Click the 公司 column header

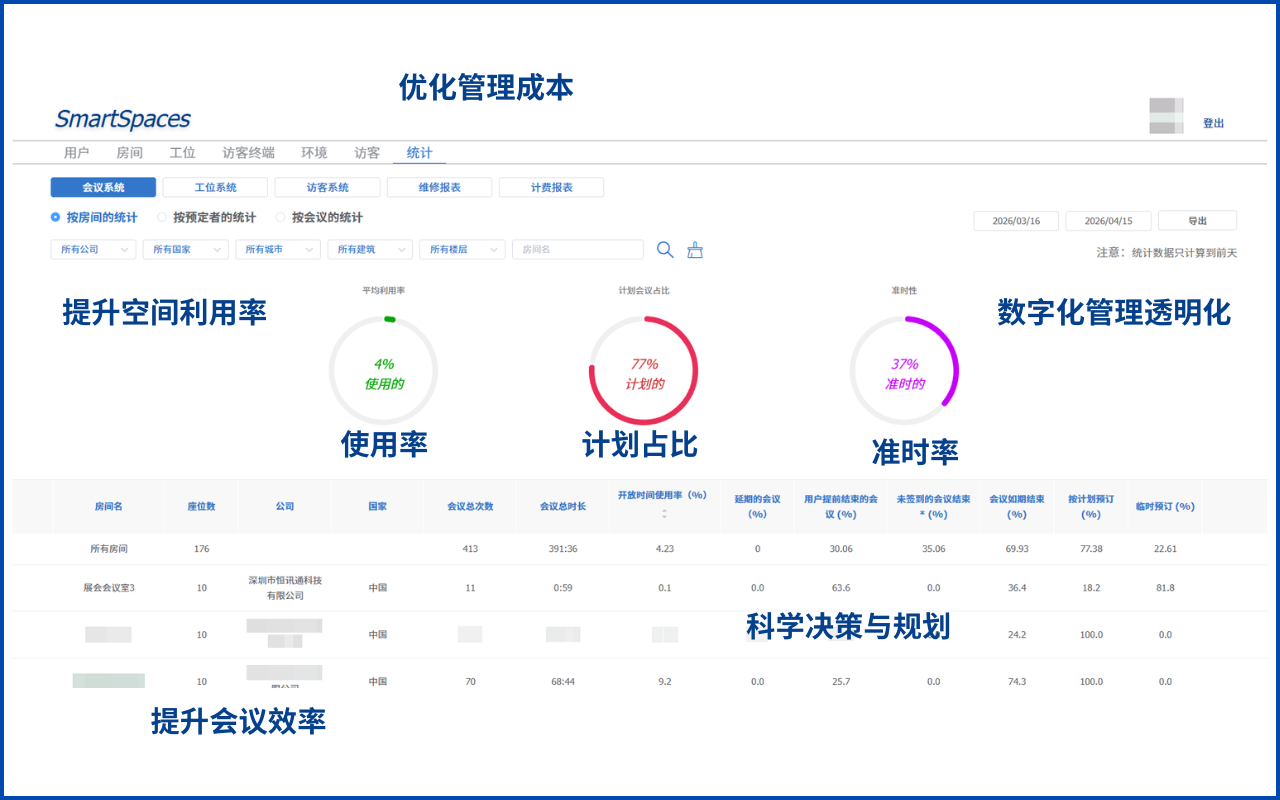(x=285, y=506)
